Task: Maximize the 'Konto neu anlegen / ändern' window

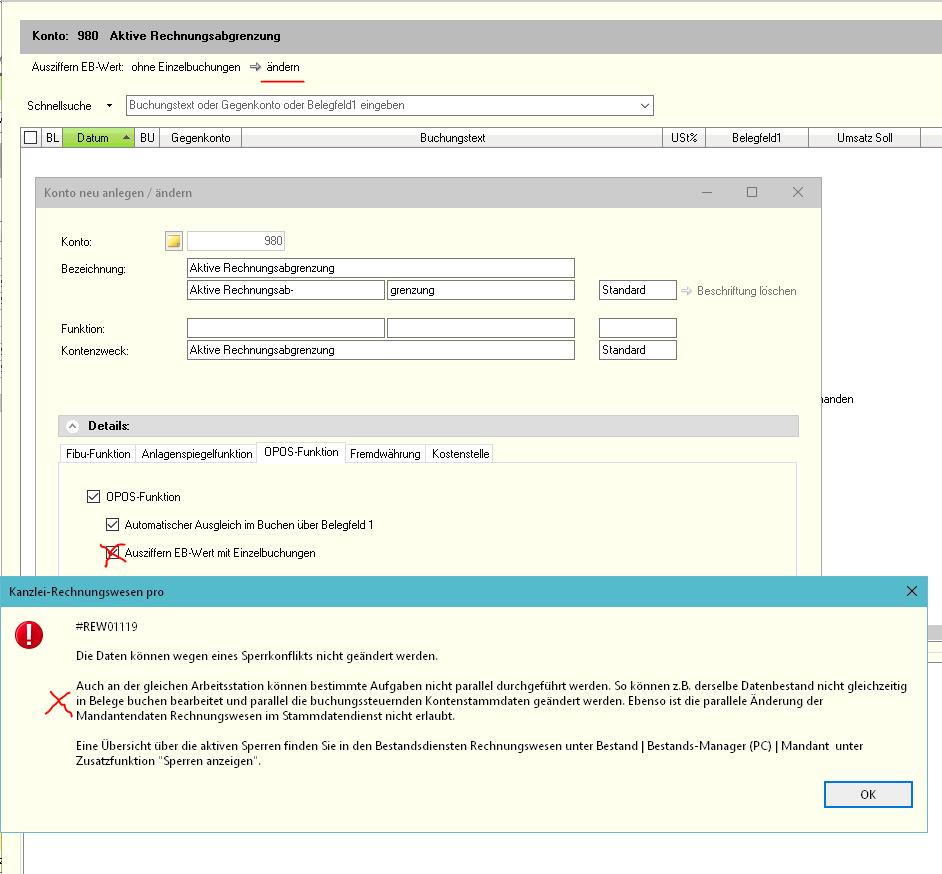Action: coord(752,192)
